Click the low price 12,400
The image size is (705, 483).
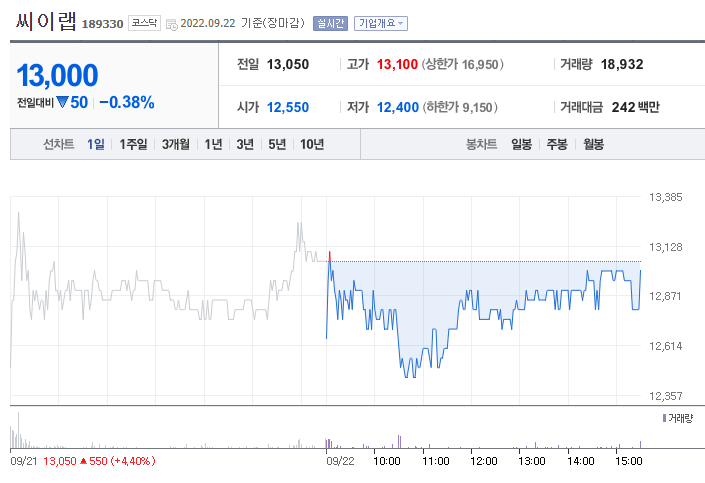[x=398, y=107]
